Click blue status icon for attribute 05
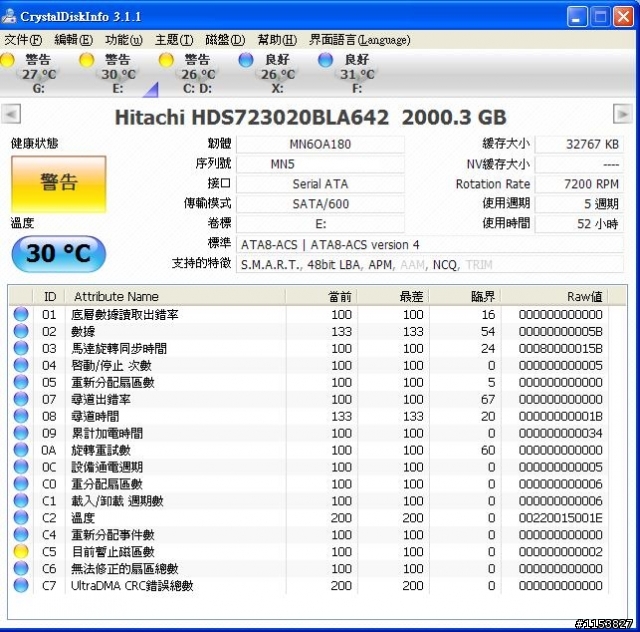Screen dimensions: 640x632 coord(21,382)
